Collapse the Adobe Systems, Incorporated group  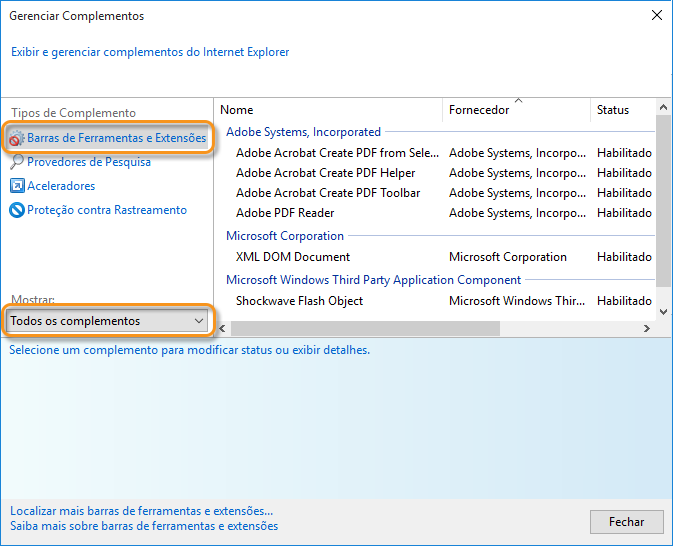pyautogui.click(x=303, y=132)
